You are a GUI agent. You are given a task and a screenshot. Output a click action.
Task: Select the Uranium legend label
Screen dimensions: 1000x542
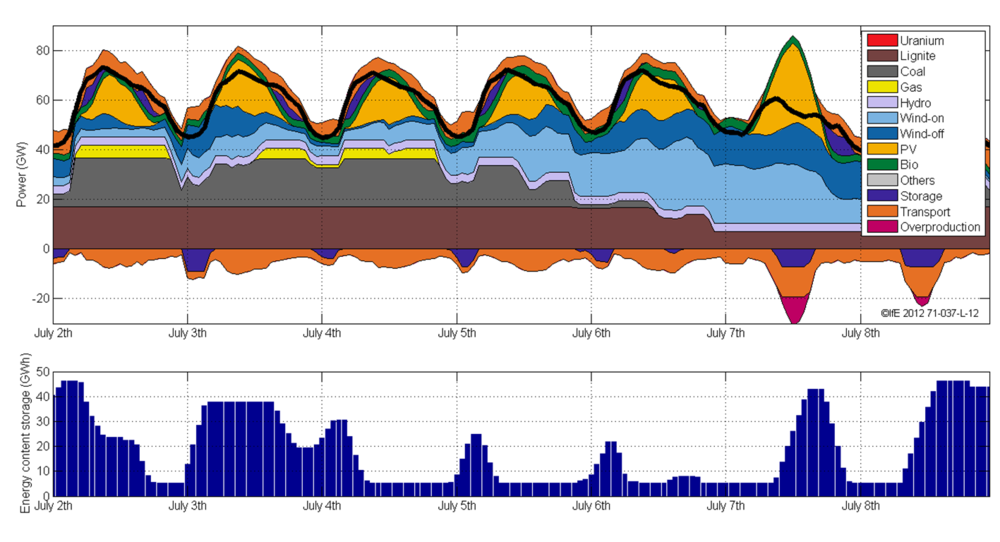(922, 40)
